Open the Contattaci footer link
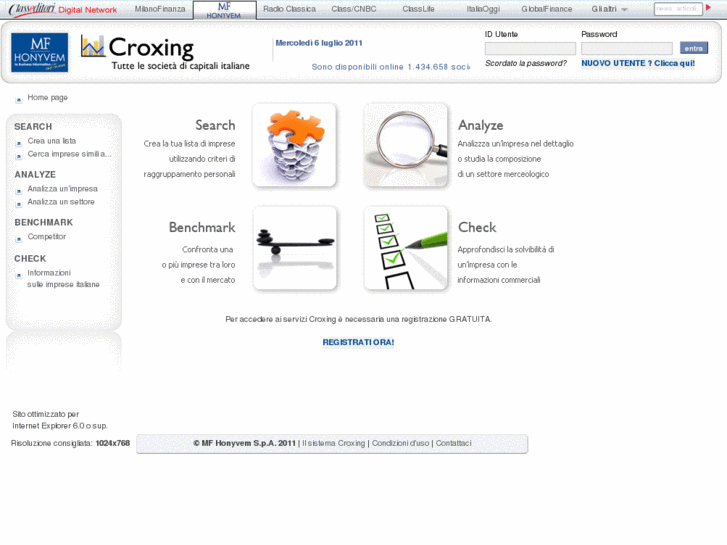 coord(453,443)
